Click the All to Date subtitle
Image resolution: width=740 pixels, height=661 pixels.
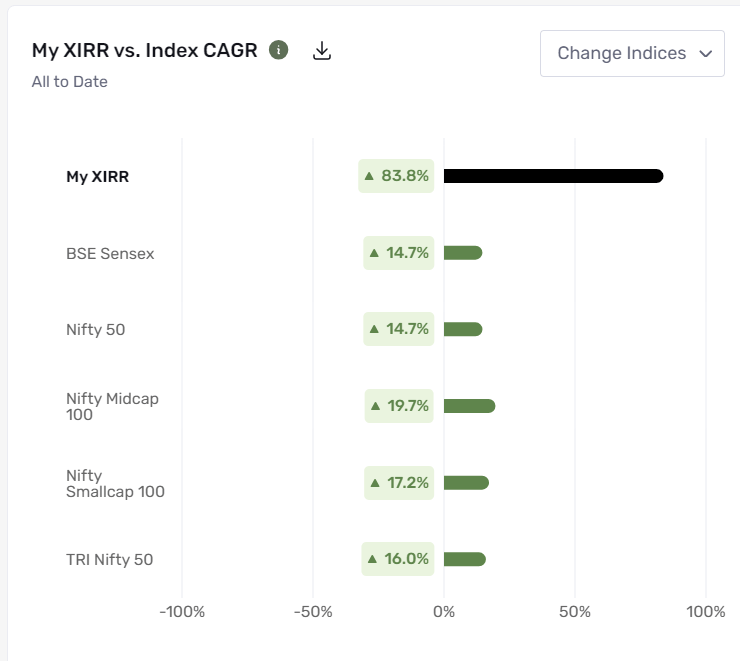coord(69,82)
